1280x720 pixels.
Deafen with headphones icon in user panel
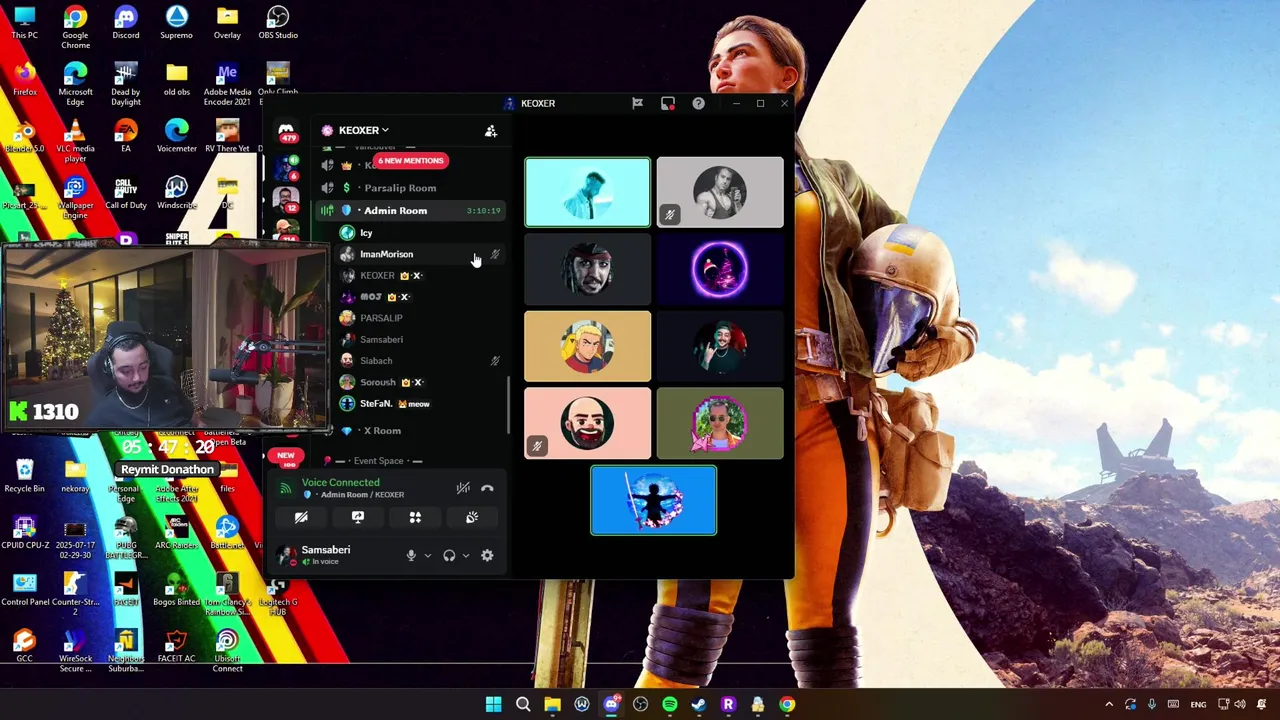(449, 555)
